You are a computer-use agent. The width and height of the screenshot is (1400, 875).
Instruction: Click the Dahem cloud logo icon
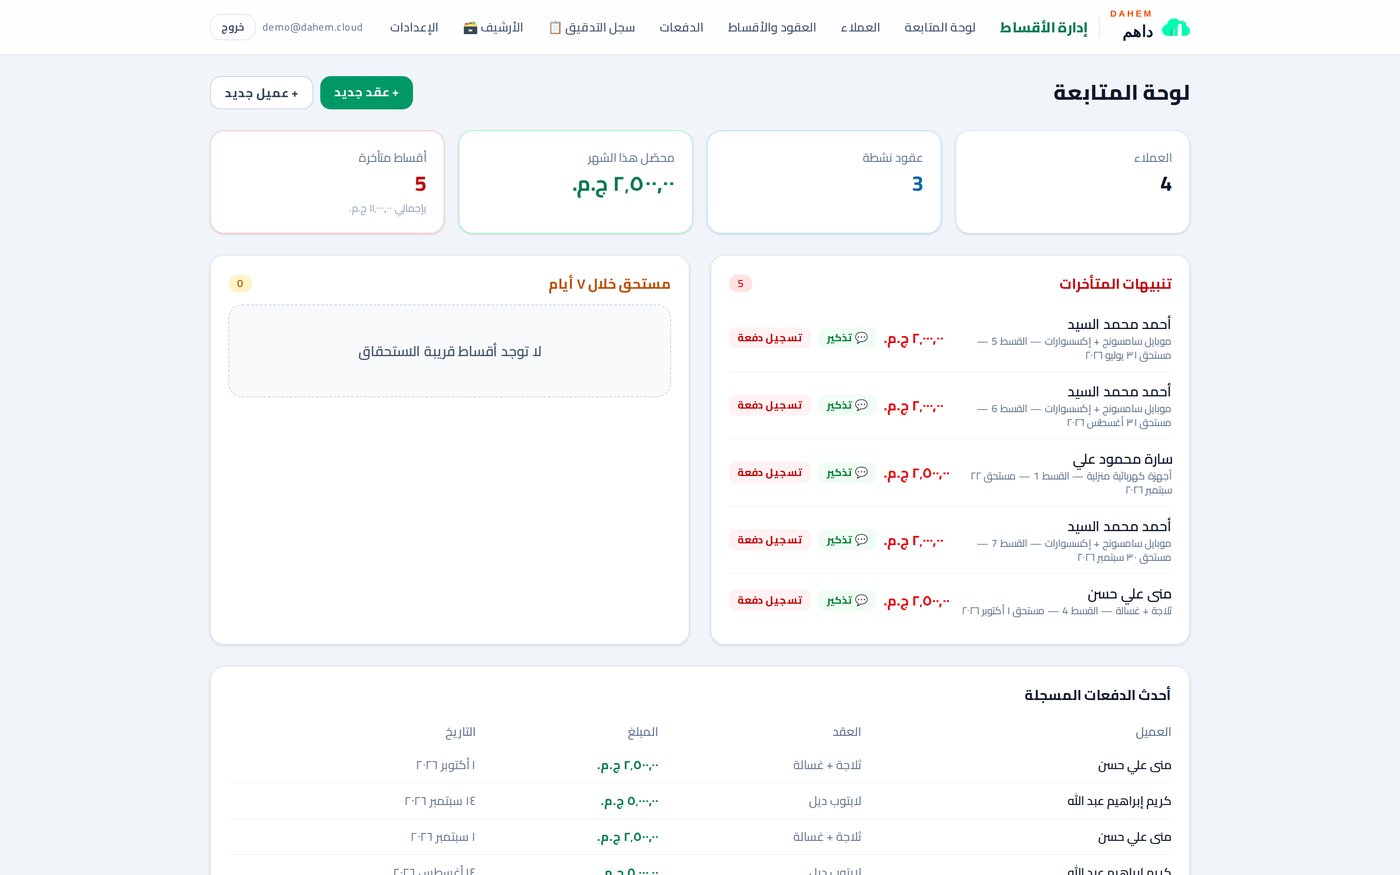tap(1175, 27)
